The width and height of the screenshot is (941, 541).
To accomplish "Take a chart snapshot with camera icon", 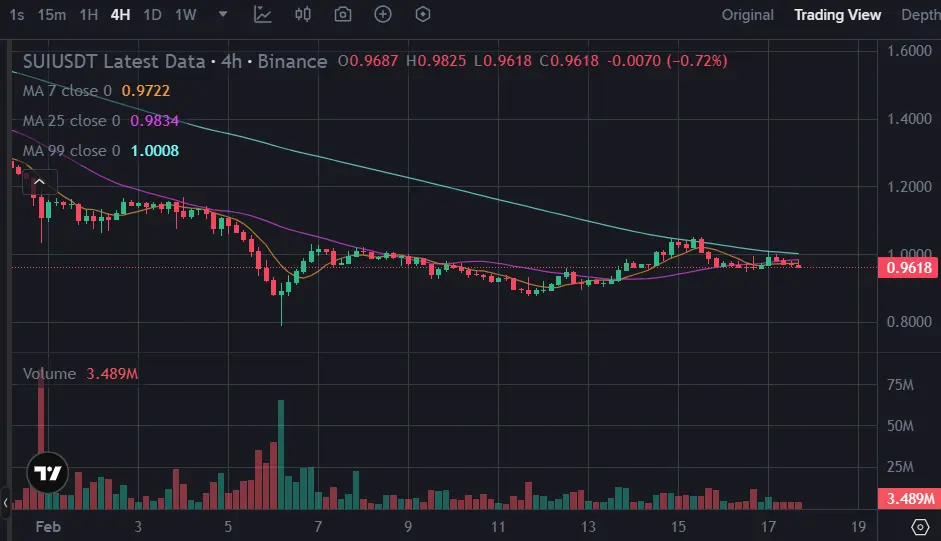I will point(343,14).
